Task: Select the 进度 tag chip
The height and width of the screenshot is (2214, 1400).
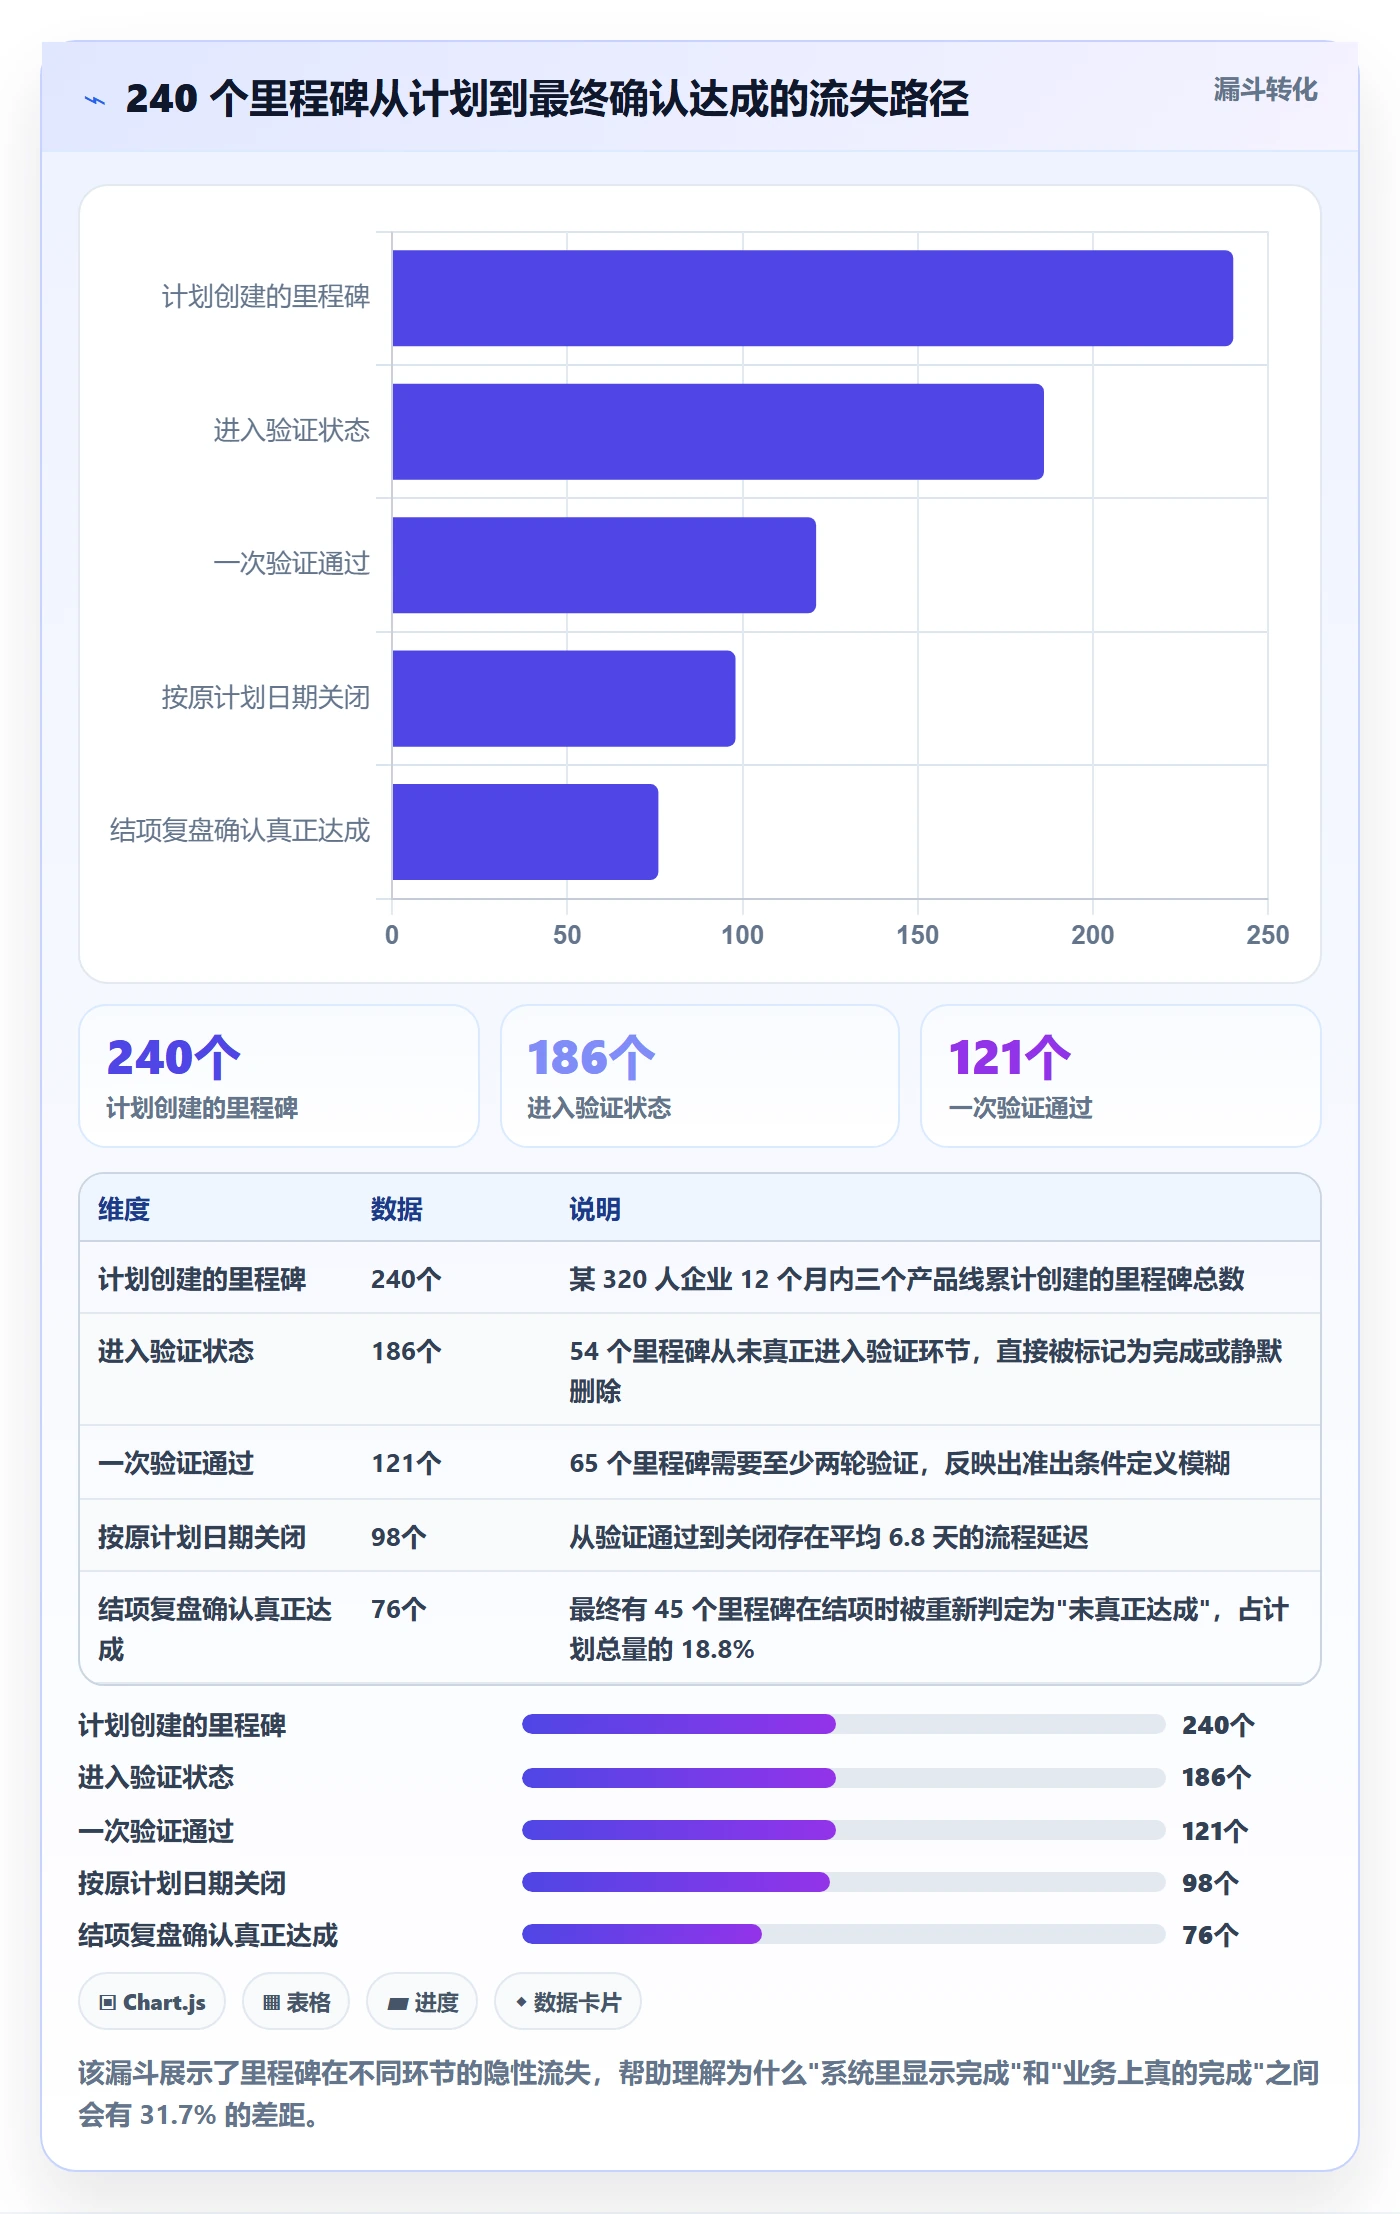Action: [422, 2002]
